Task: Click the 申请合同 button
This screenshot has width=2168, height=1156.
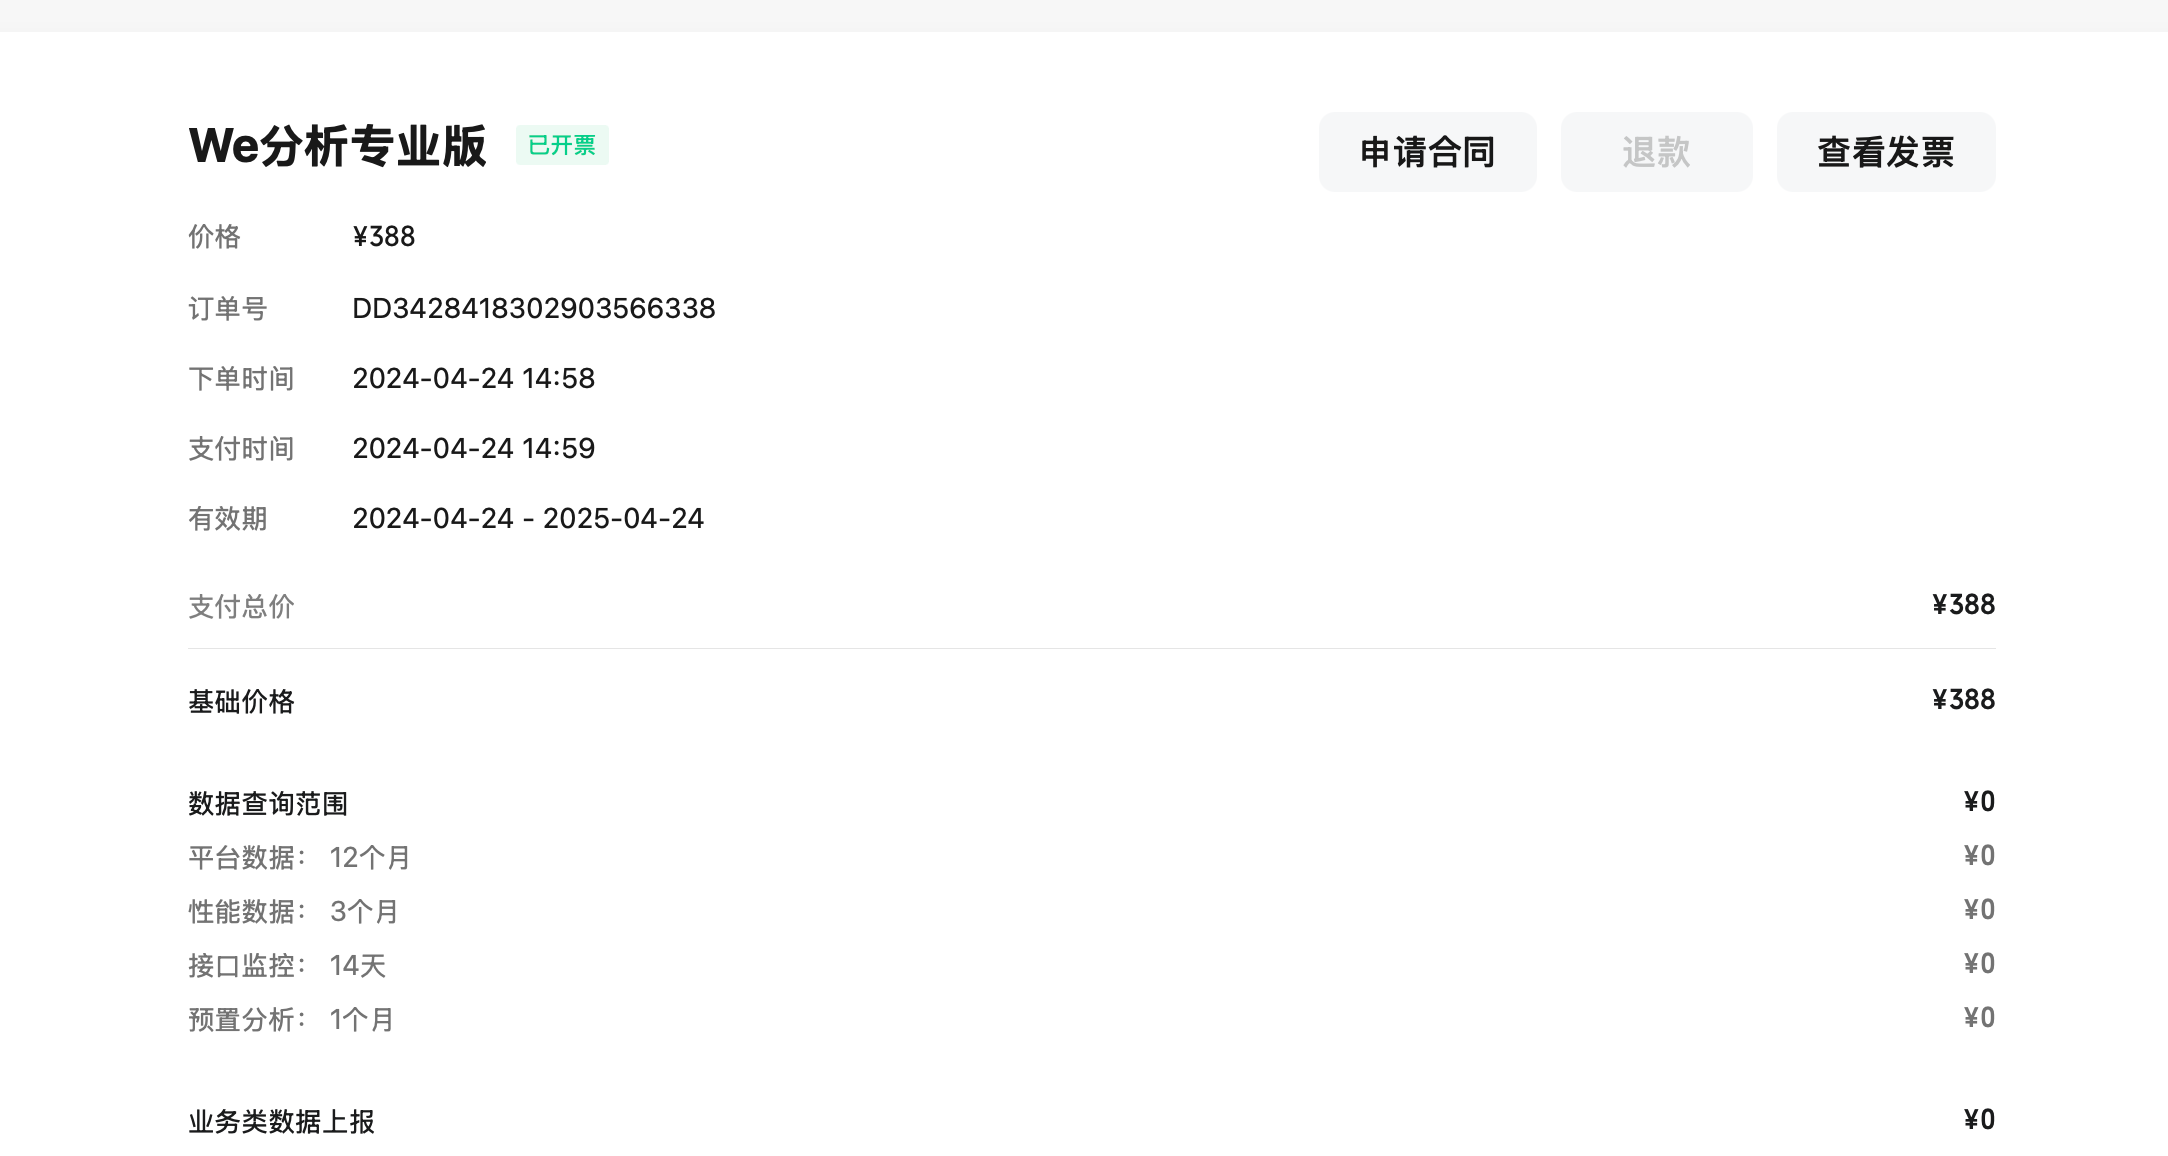Action: coord(1427,152)
